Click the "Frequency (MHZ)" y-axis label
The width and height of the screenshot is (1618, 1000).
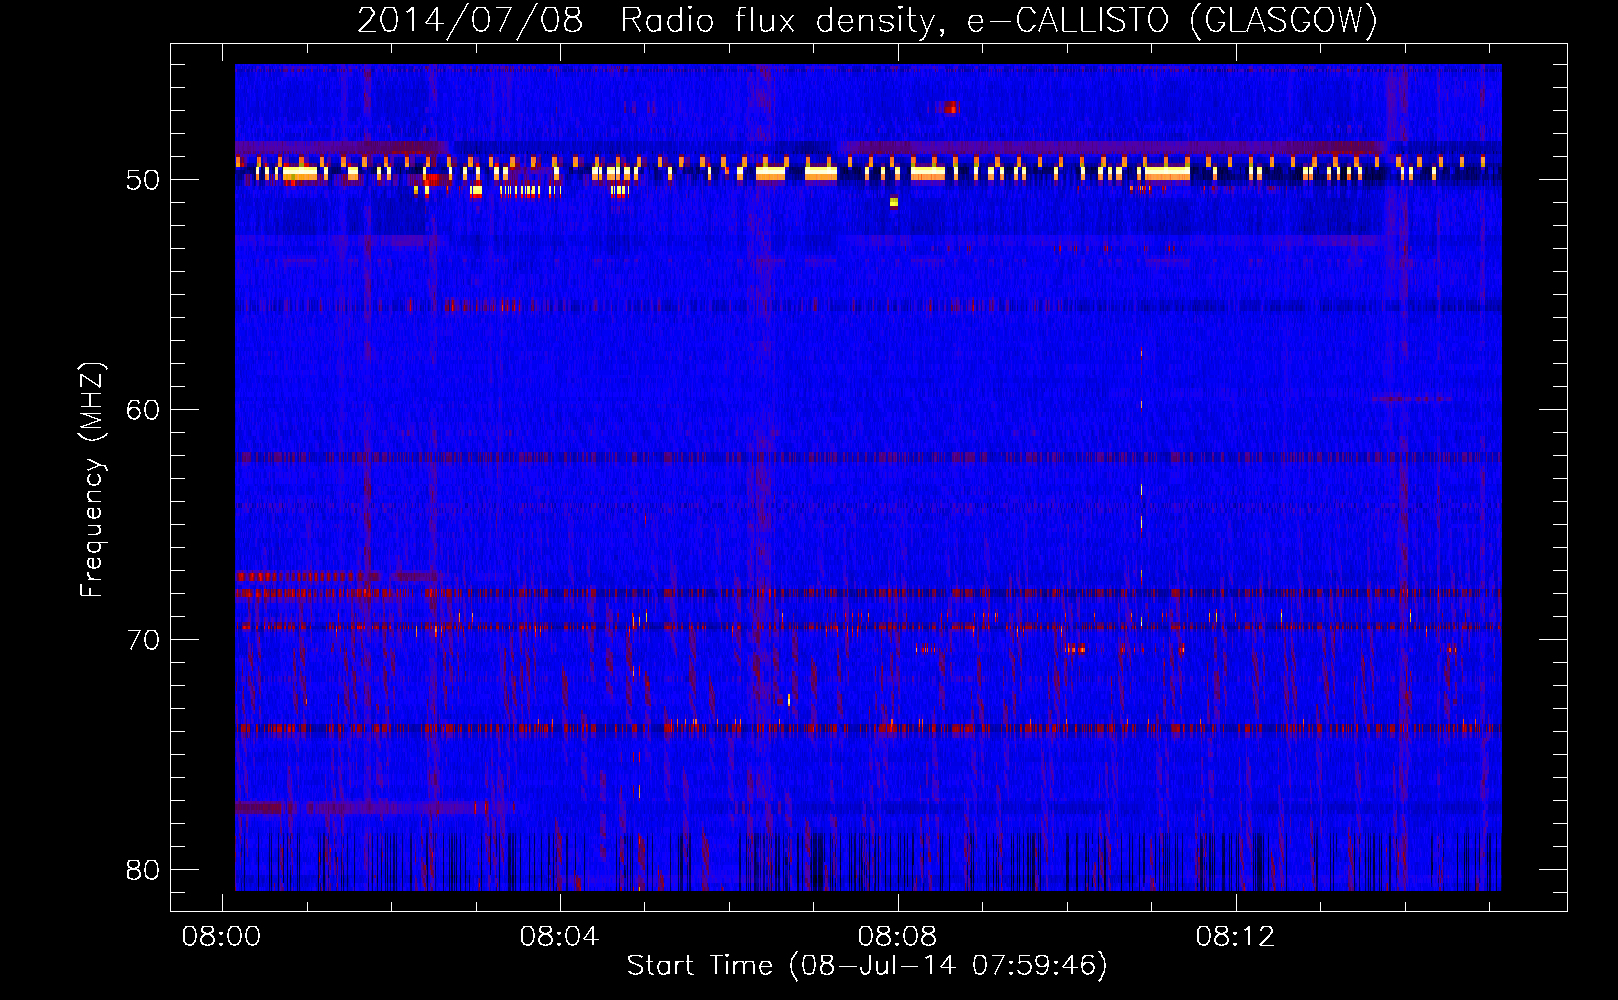(x=92, y=480)
